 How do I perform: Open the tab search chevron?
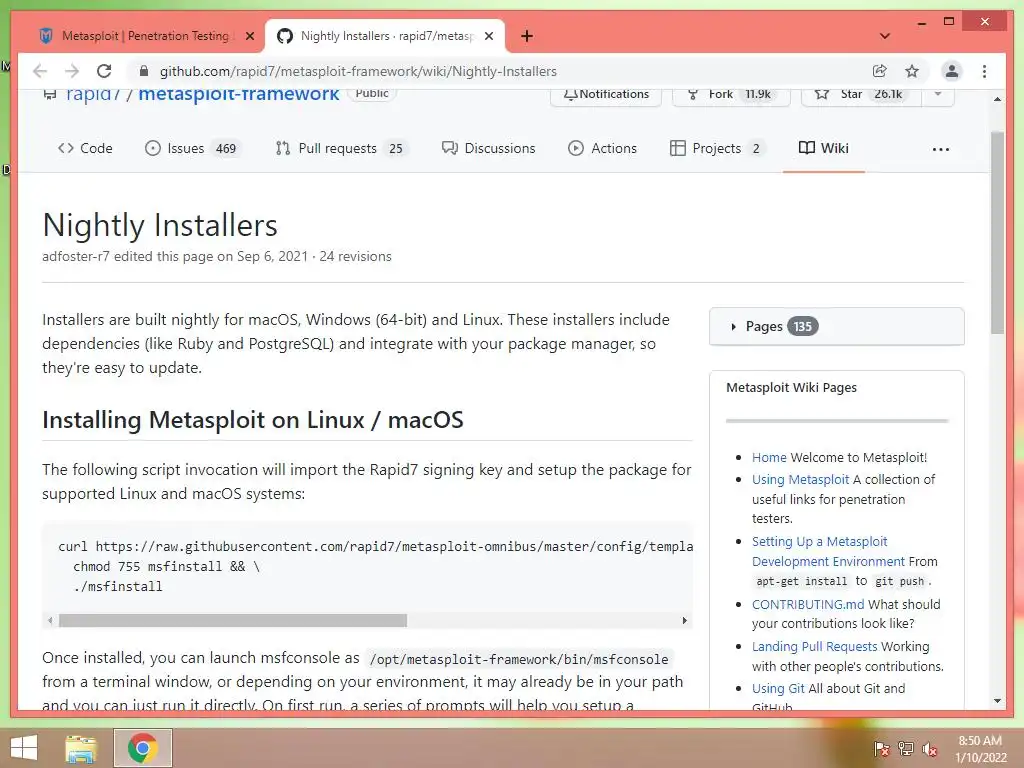885,36
